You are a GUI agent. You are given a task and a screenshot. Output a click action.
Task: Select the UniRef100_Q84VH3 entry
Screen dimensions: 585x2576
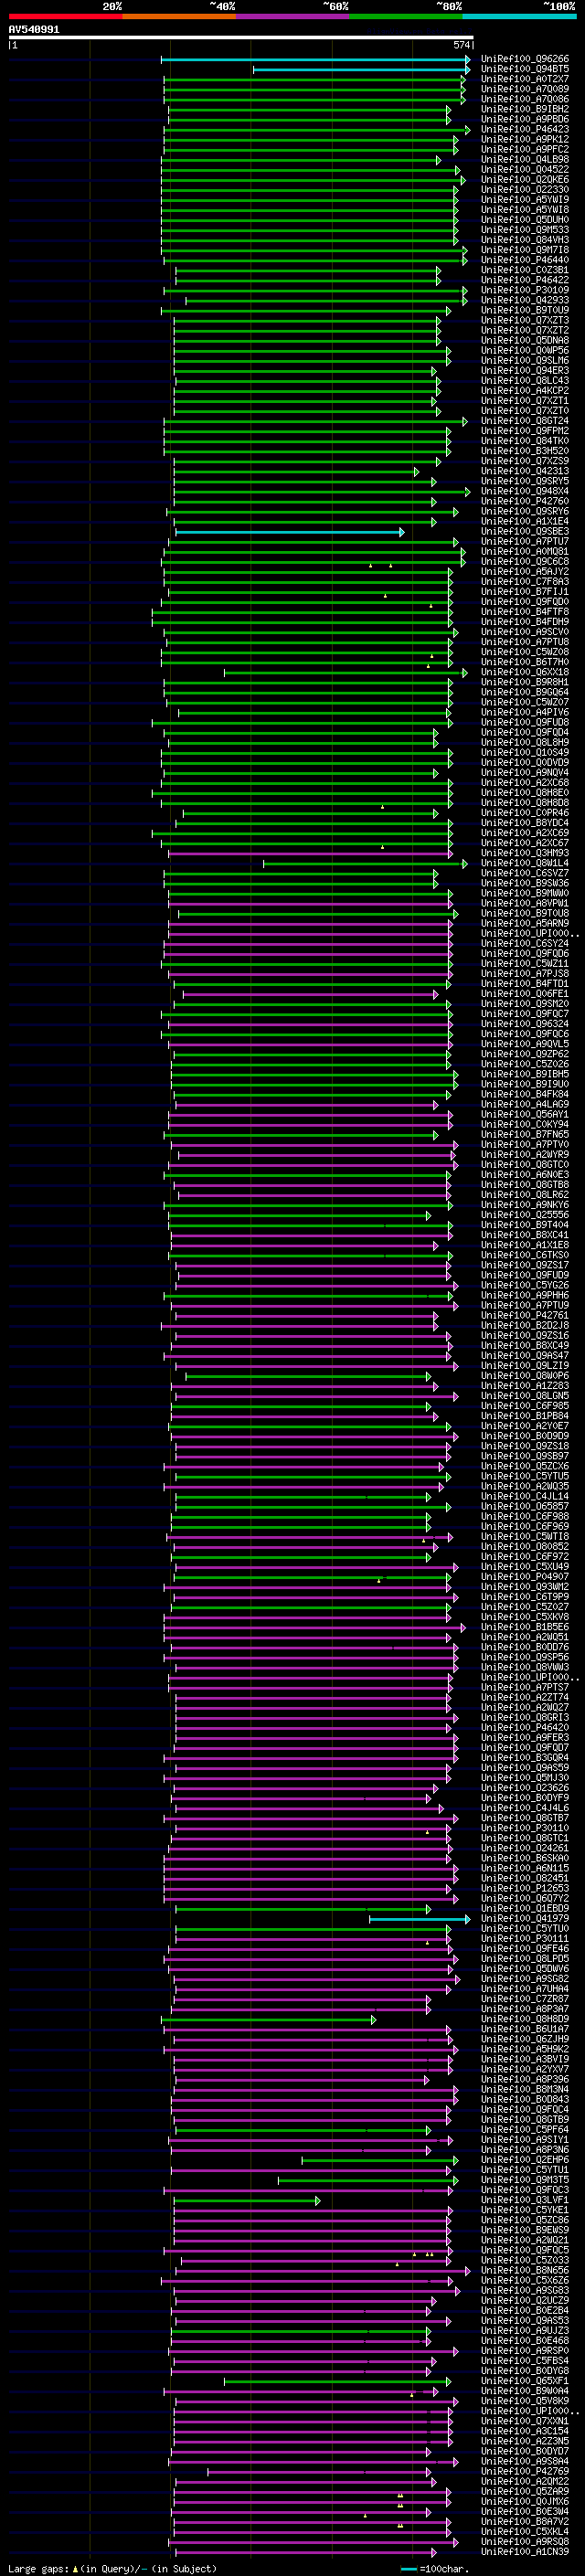(525, 241)
